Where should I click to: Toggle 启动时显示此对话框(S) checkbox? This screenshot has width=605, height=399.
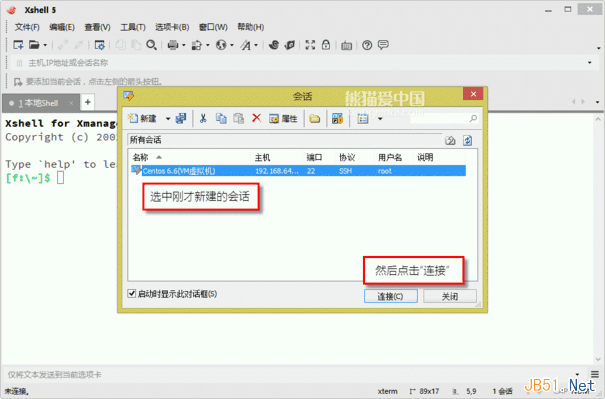(x=132, y=294)
